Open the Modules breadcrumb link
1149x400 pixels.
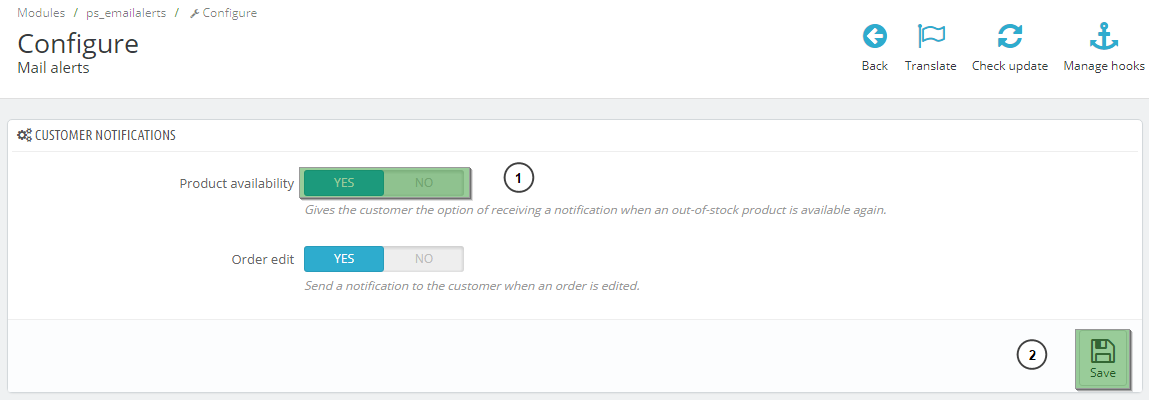pos(41,13)
